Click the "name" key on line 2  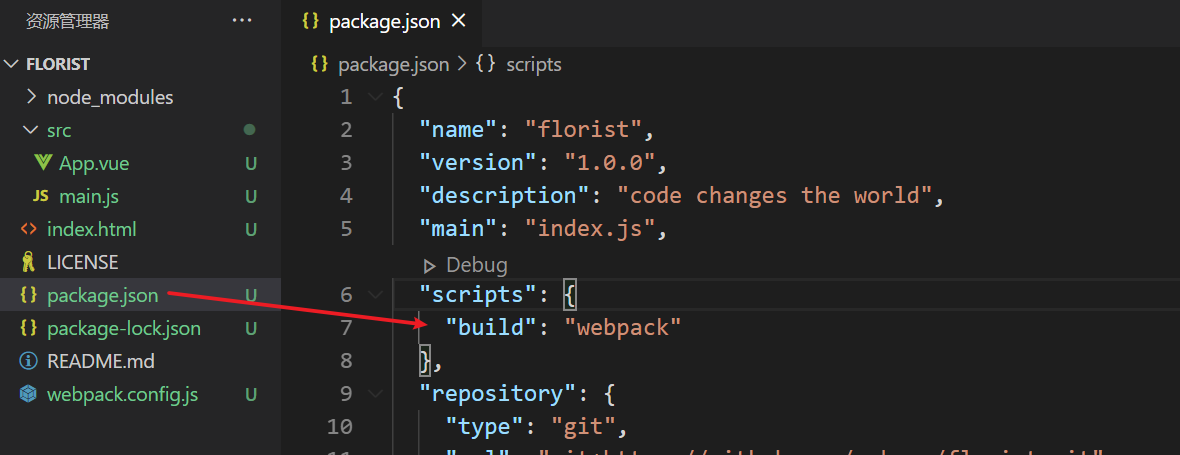458,129
